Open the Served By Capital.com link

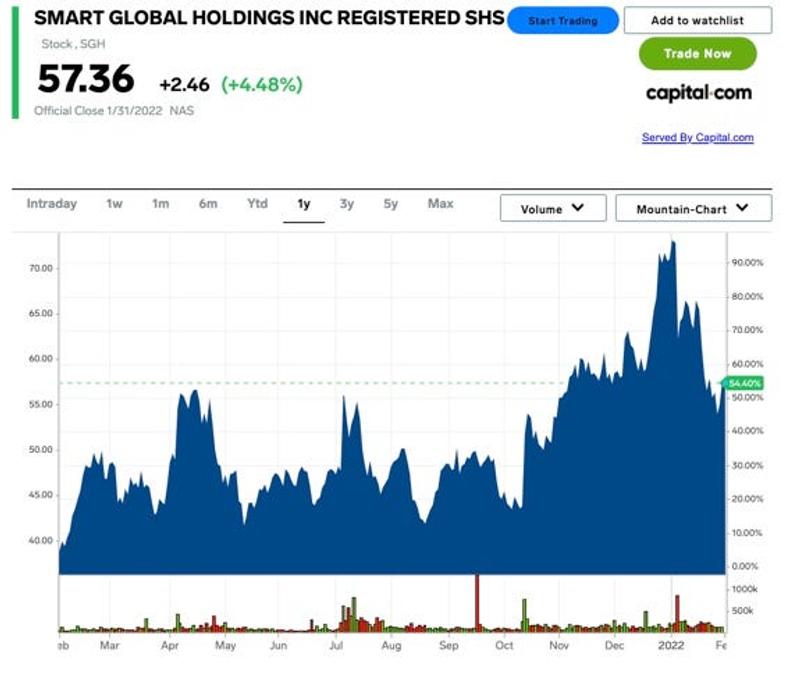[x=697, y=137]
